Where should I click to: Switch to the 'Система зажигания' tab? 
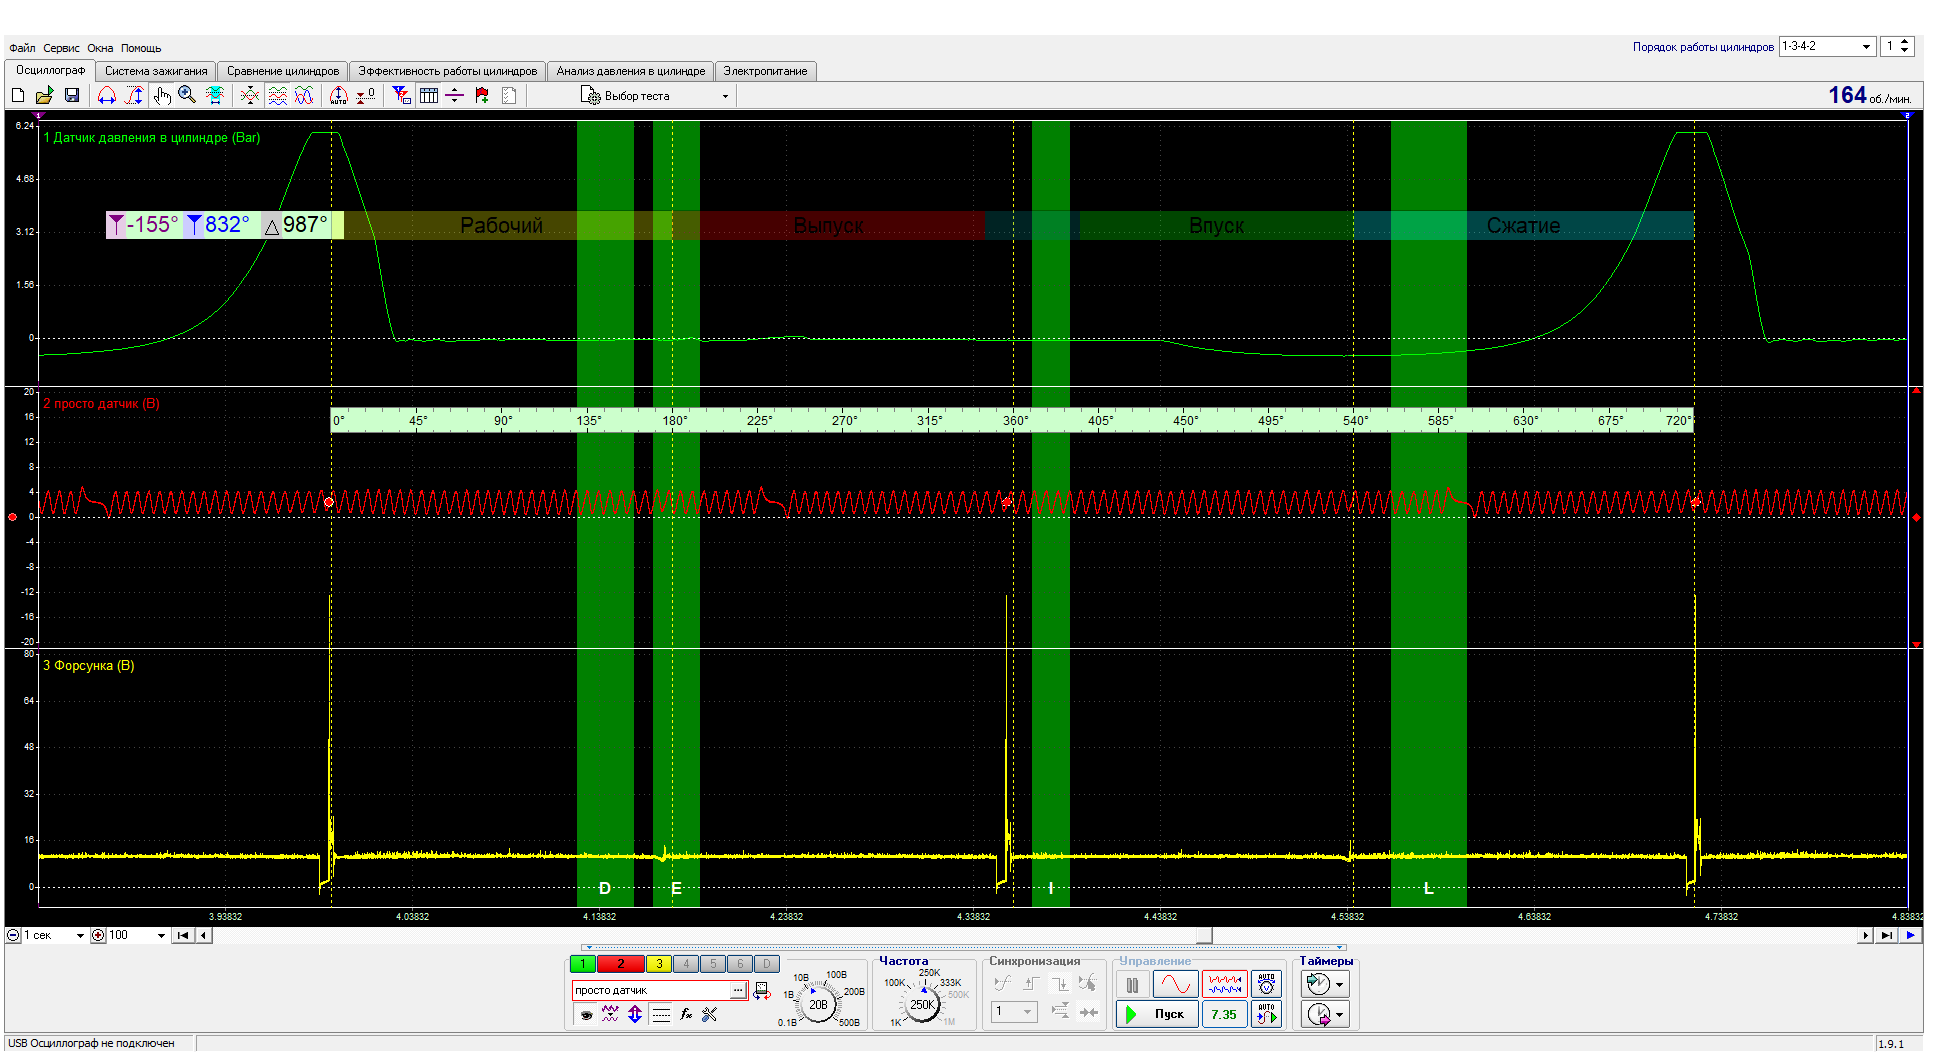point(156,71)
